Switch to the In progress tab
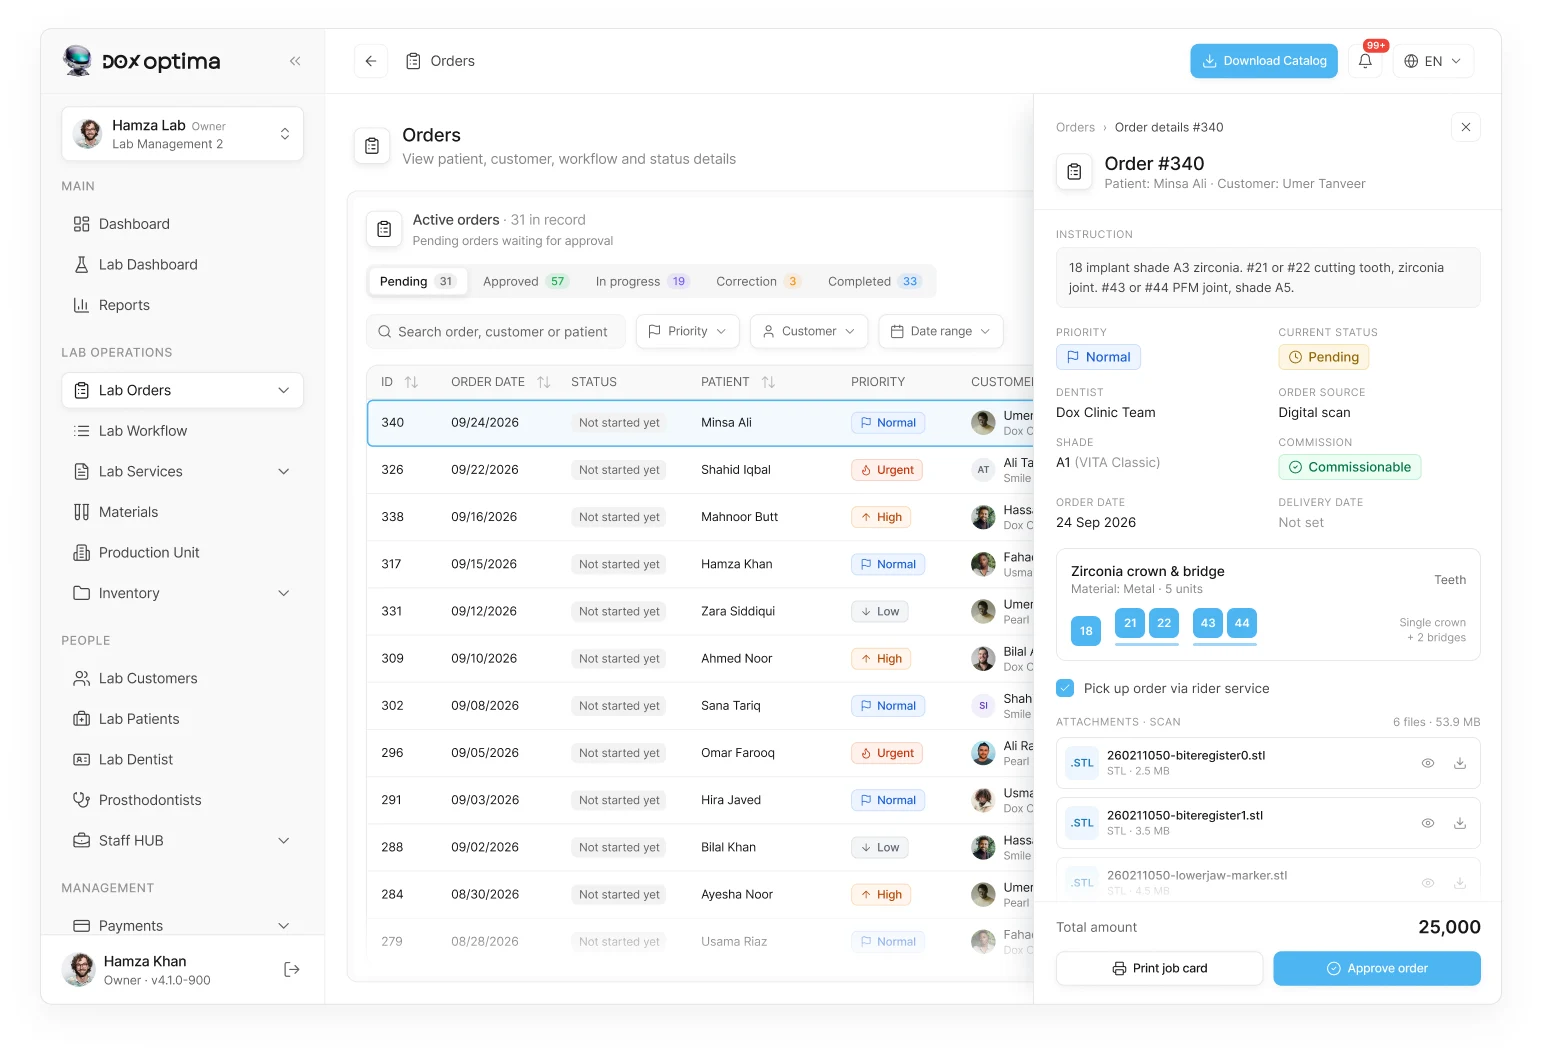Screen dimensions: 1542x1057 642,282
